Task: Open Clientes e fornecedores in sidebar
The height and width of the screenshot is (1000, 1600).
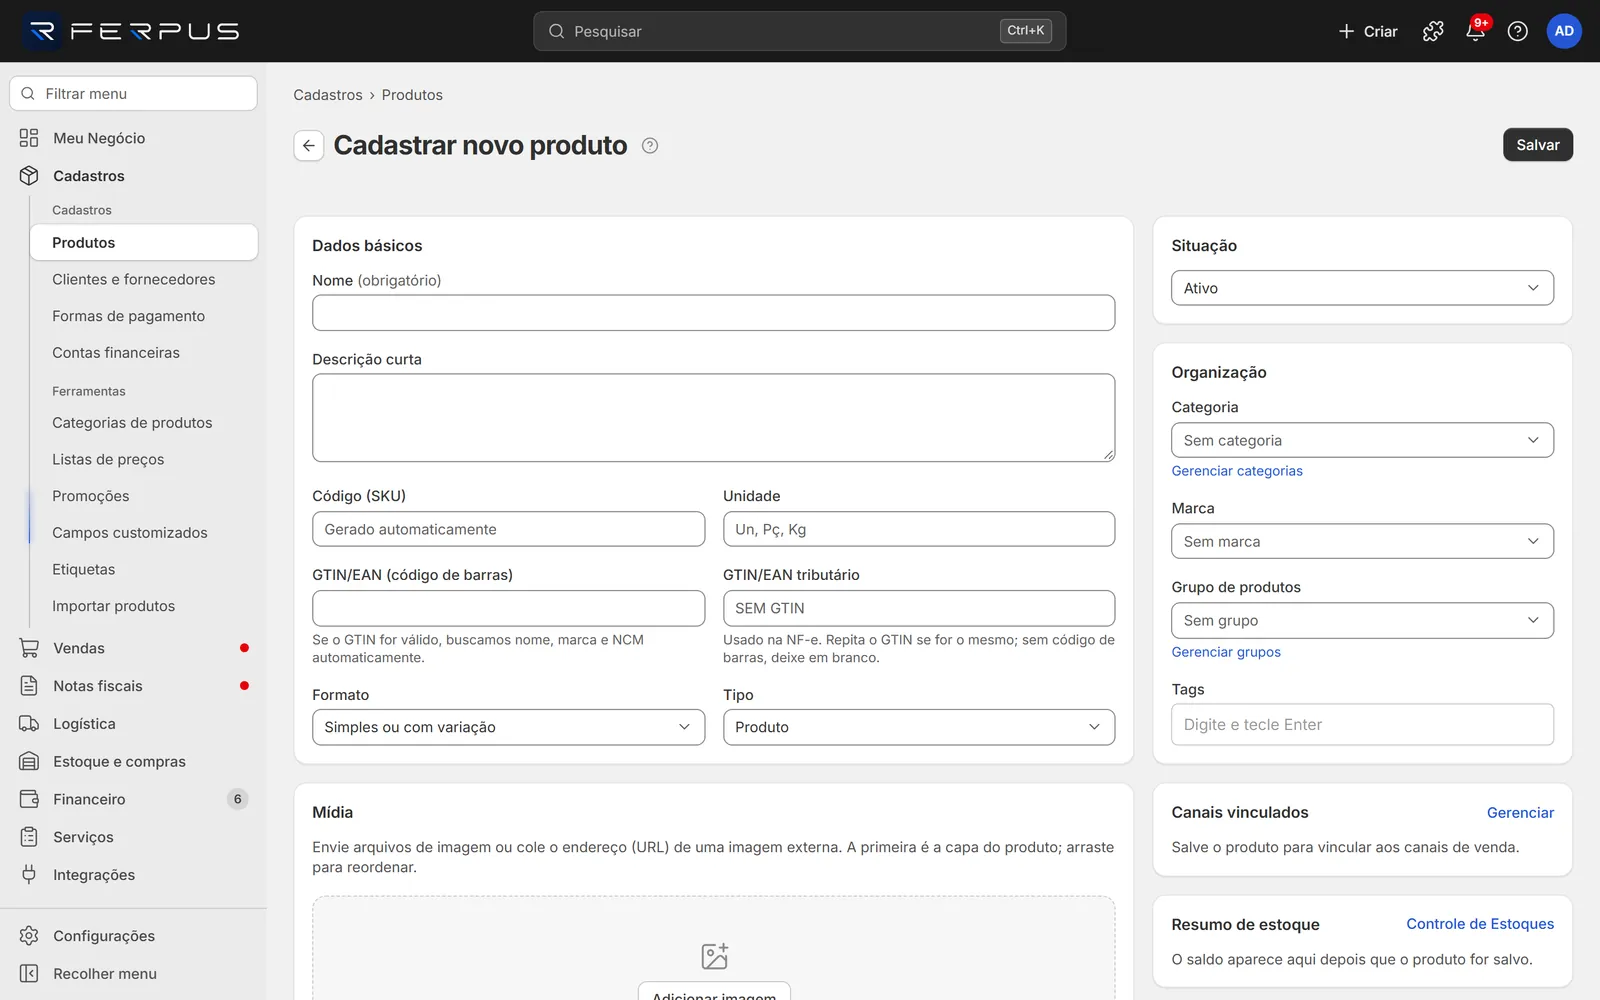Action: pyautogui.click(x=143, y=279)
